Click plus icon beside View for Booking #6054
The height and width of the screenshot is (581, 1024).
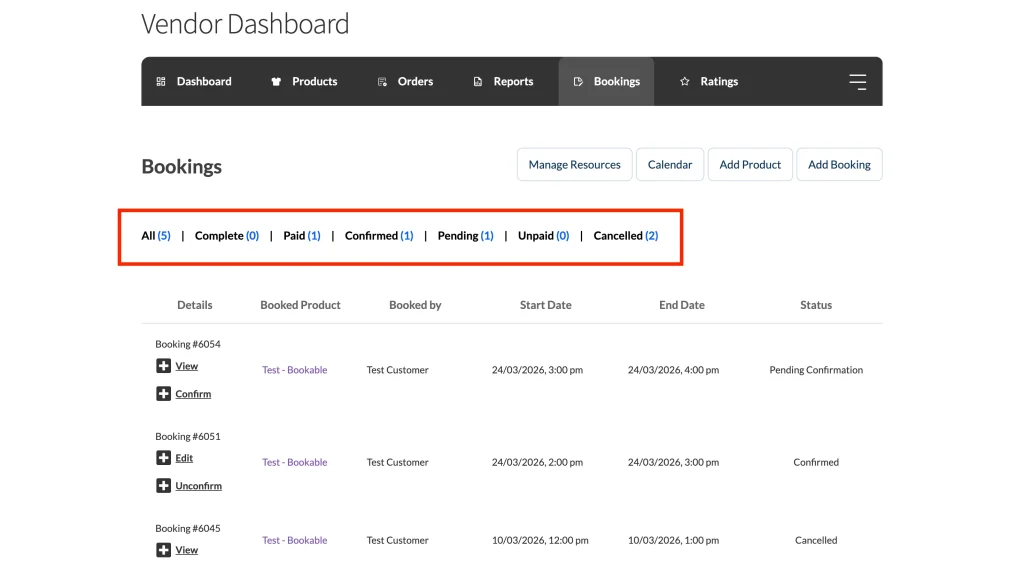click(163, 366)
